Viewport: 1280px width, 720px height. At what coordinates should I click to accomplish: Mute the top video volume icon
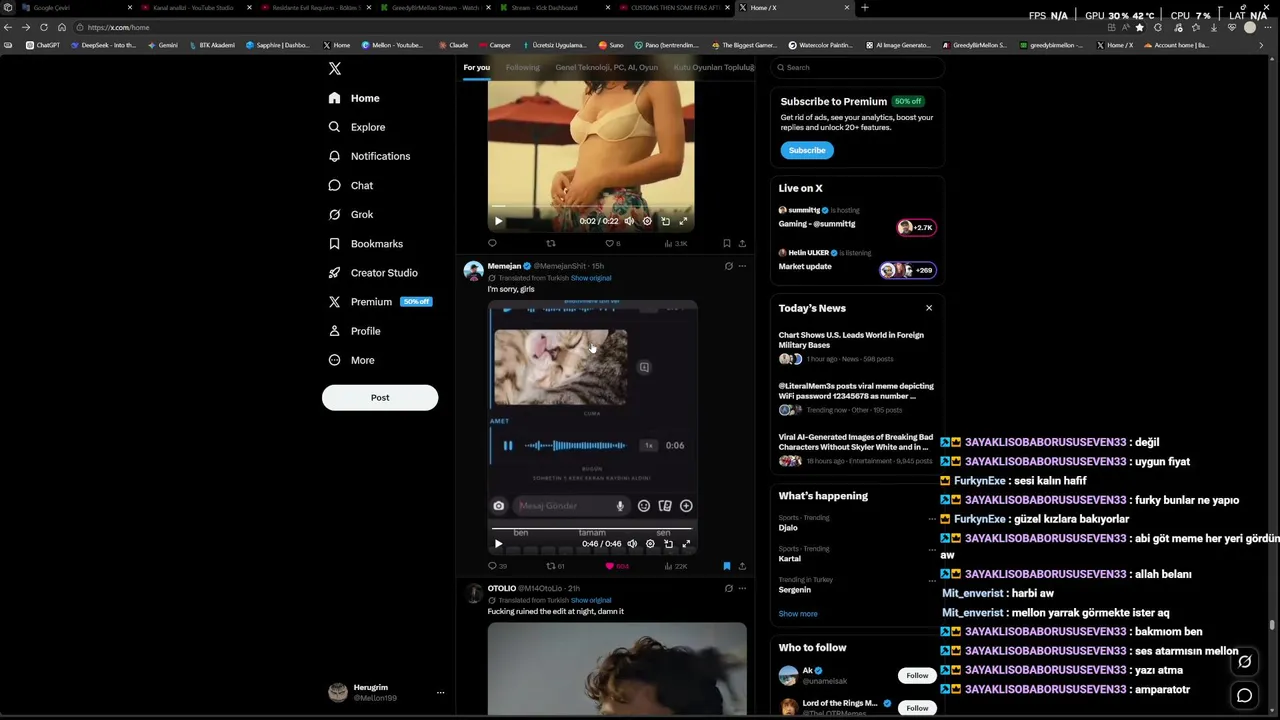[629, 221]
